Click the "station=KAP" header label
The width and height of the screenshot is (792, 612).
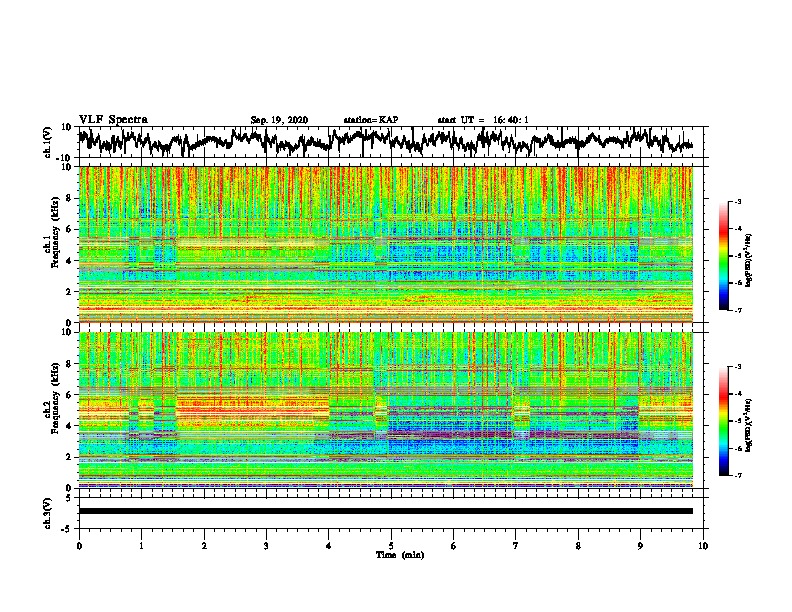[x=371, y=120]
